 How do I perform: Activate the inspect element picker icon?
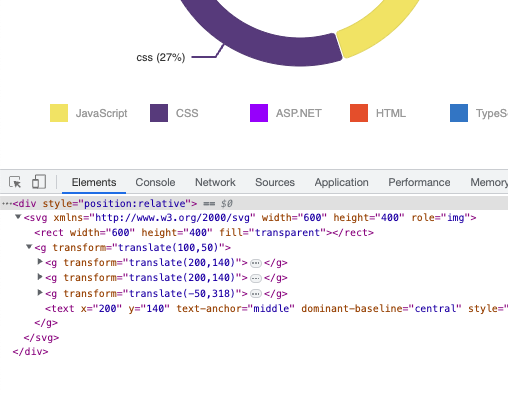(15, 182)
